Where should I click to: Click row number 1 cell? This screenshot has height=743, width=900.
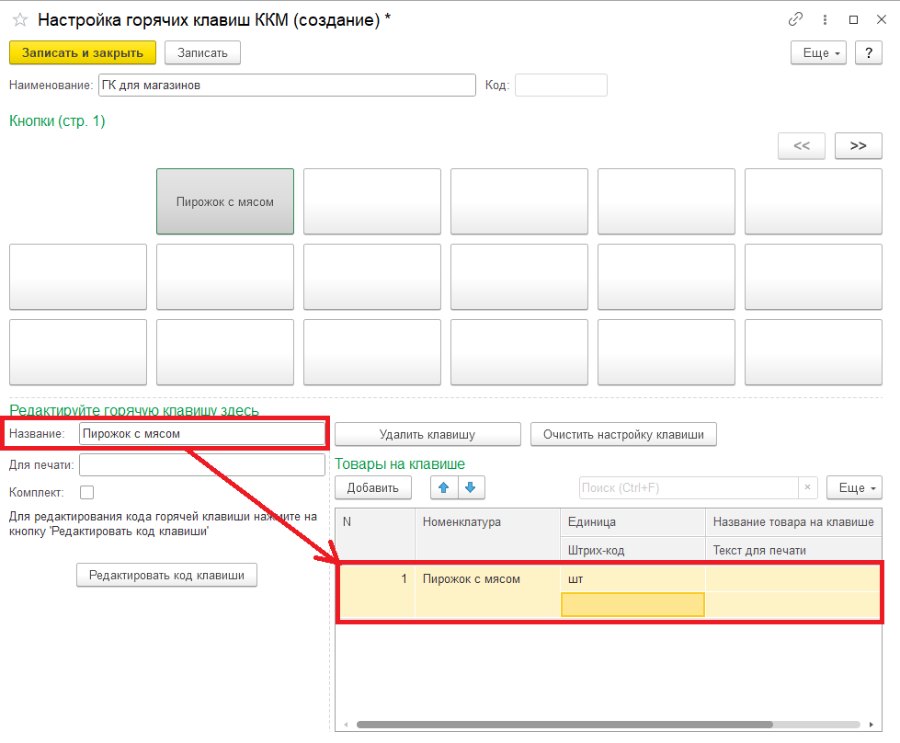(375, 579)
